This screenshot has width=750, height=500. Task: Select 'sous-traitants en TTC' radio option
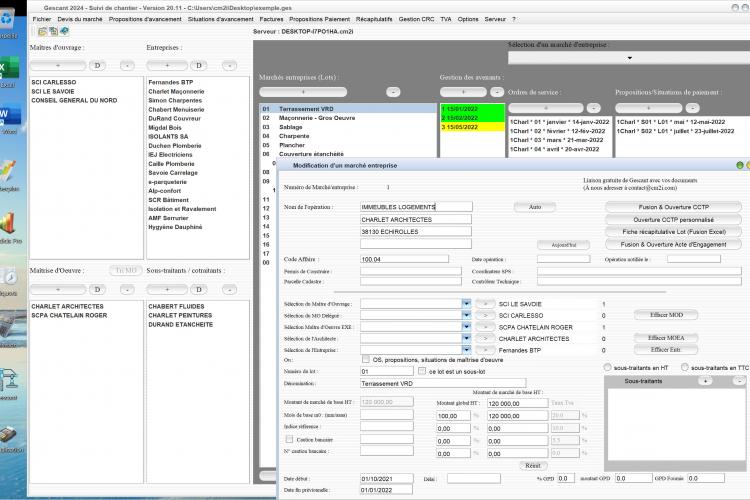click(x=685, y=367)
